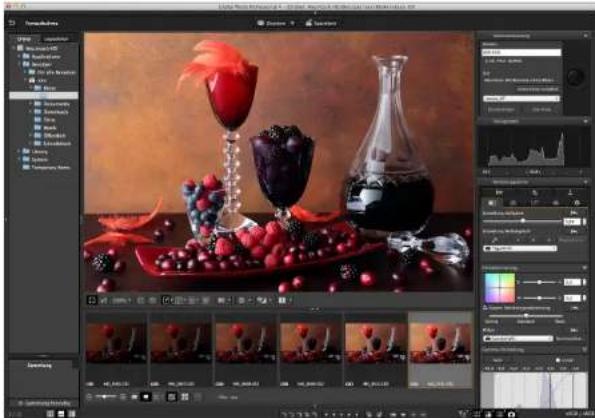This screenshot has width=595, height=418.
Task: Click the right button under the image type dropdown
Action: (x=541, y=109)
